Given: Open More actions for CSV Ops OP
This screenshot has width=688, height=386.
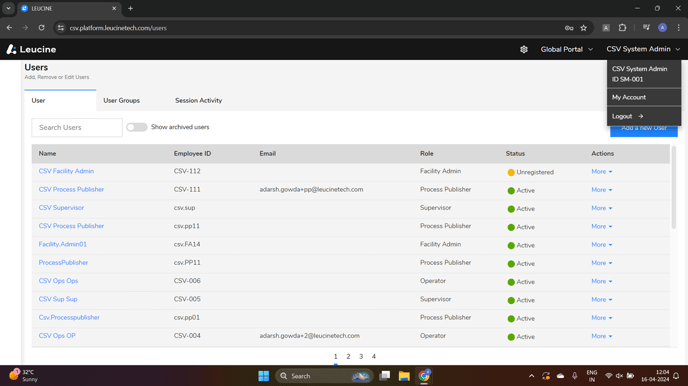Looking at the screenshot, I should [x=602, y=336].
